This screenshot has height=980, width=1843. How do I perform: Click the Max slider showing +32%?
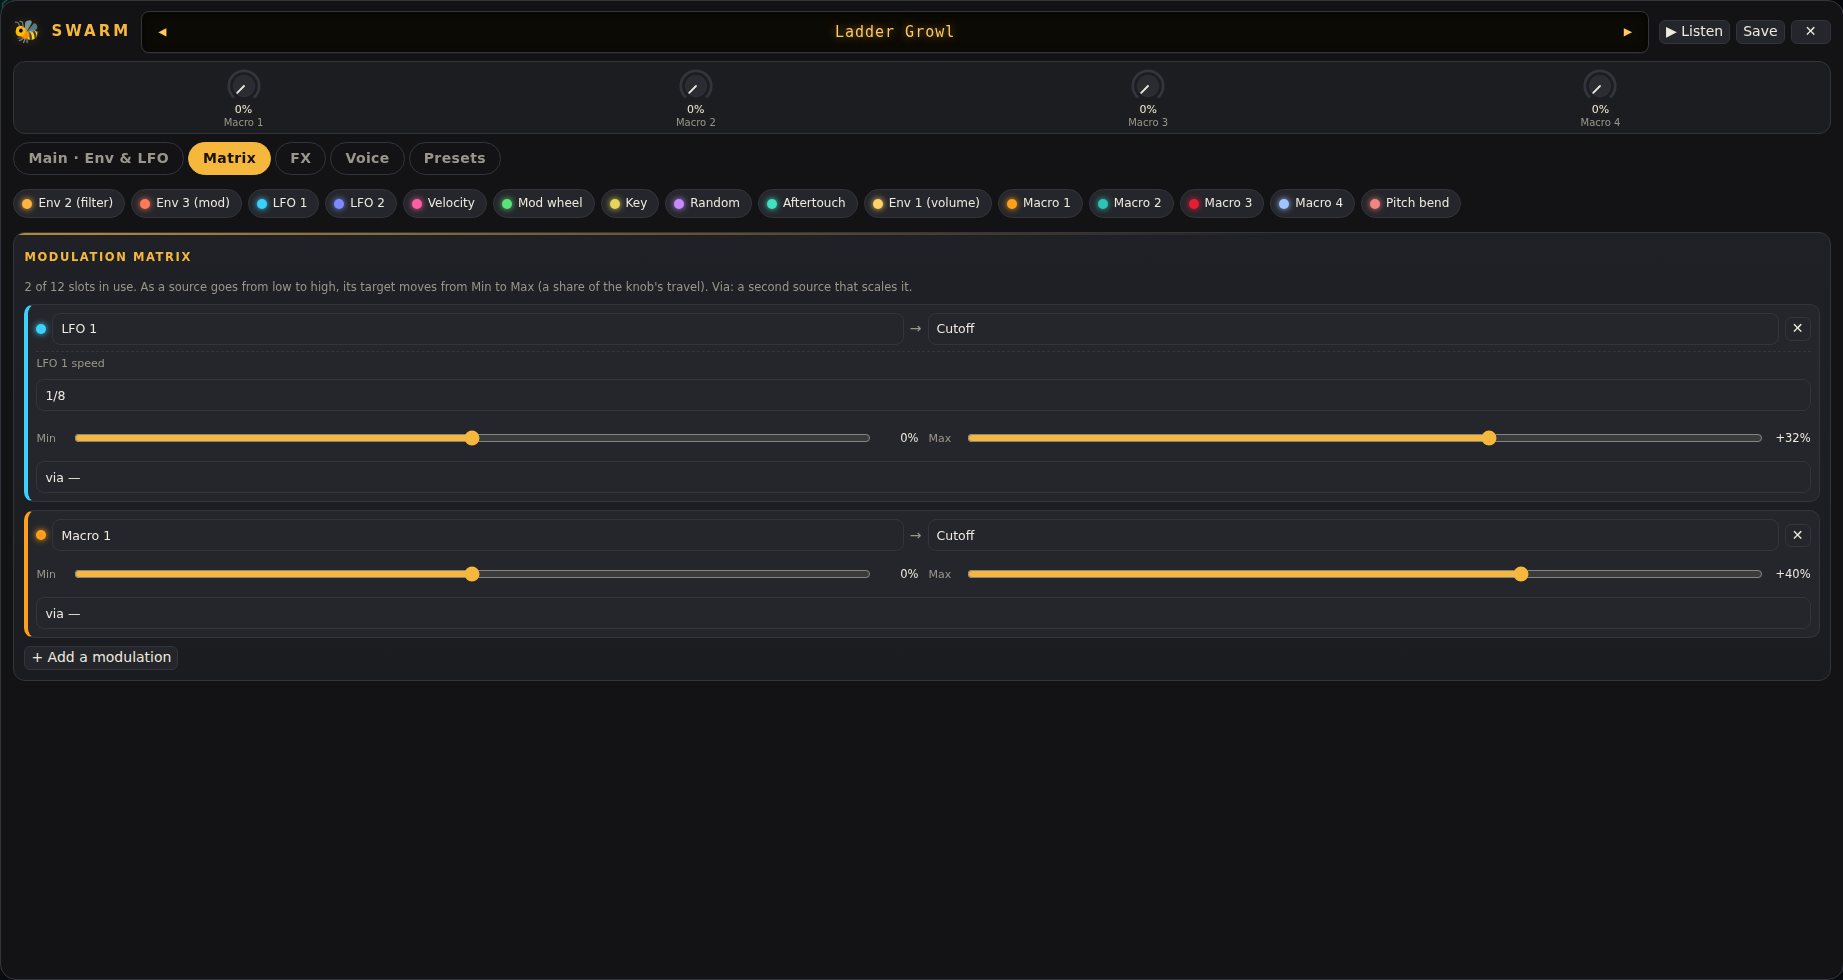[1364, 438]
